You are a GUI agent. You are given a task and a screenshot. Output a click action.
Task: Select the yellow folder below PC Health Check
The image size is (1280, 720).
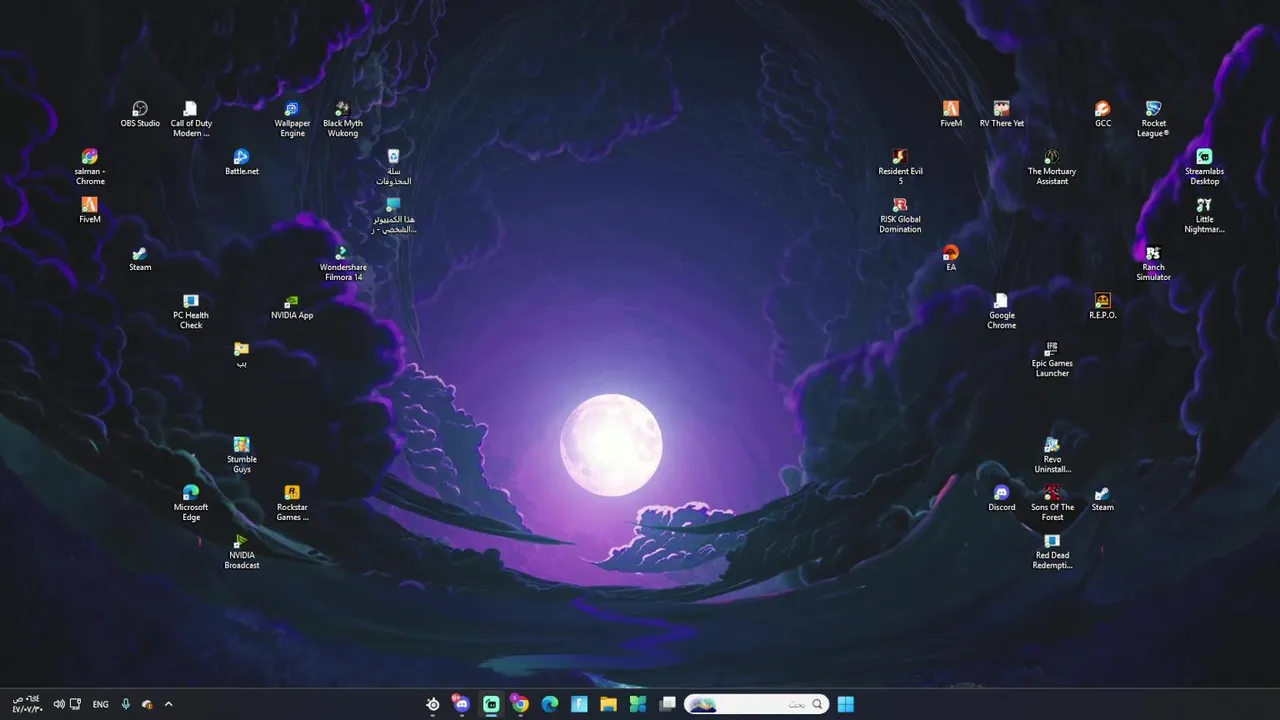pyautogui.click(x=241, y=354)
